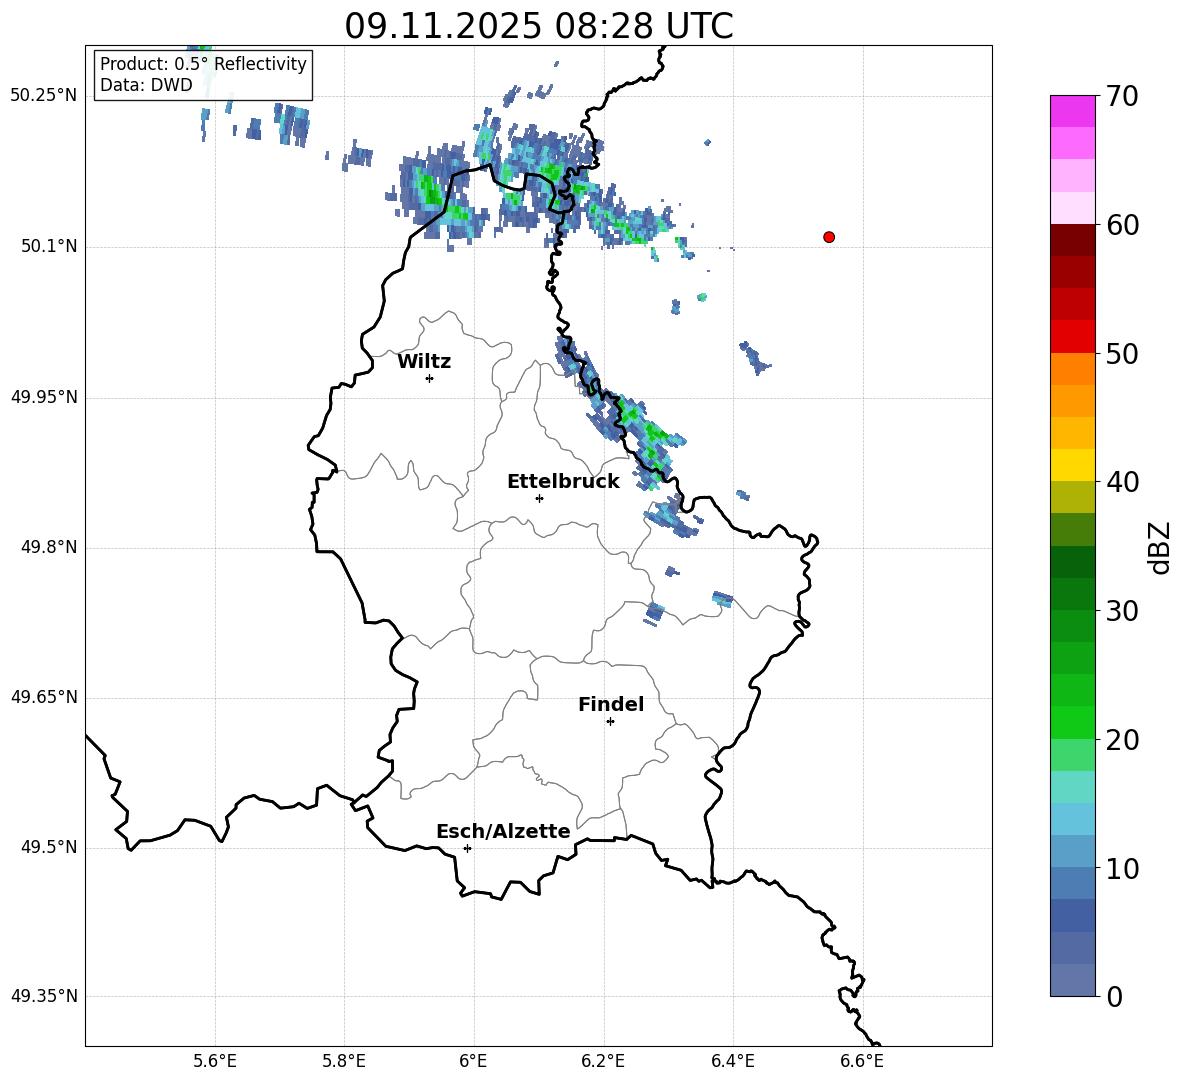Click the Wiltz city label
1184x1081 pixels.
tap(424, 362)
